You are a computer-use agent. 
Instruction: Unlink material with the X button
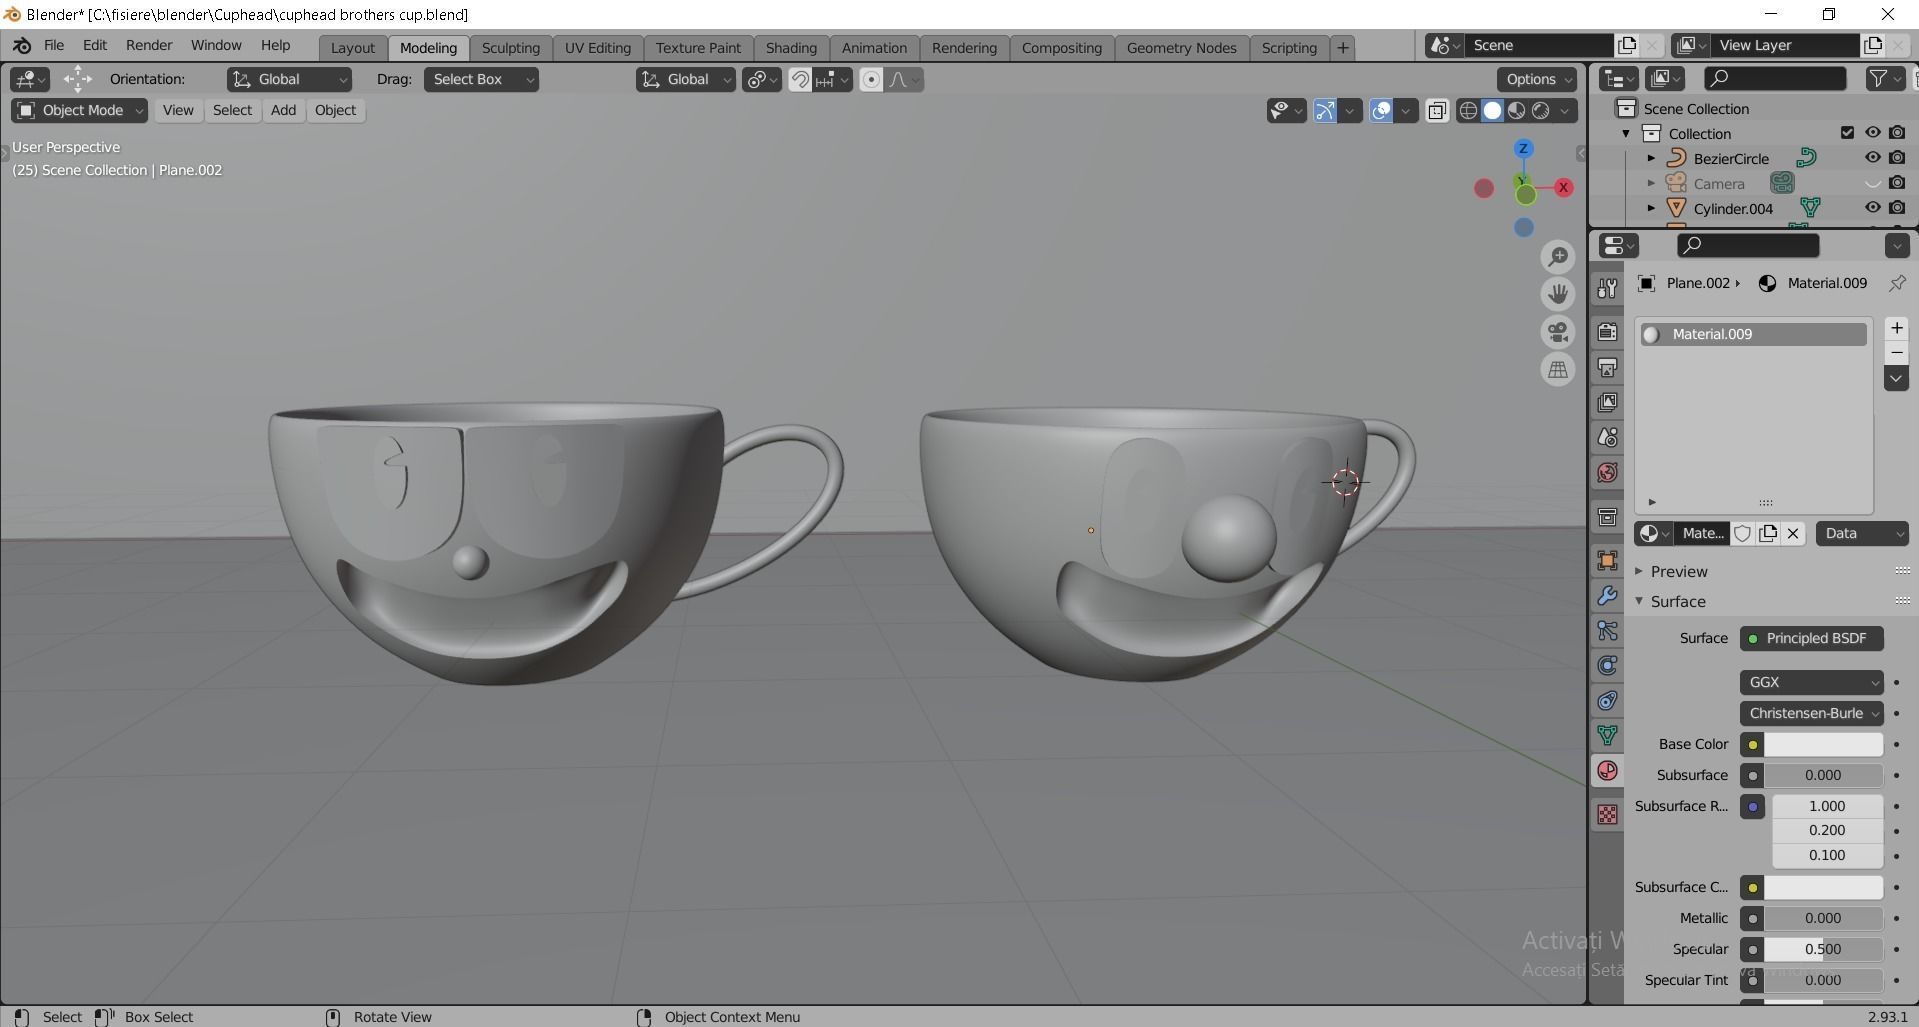(x=1793, y=533)
